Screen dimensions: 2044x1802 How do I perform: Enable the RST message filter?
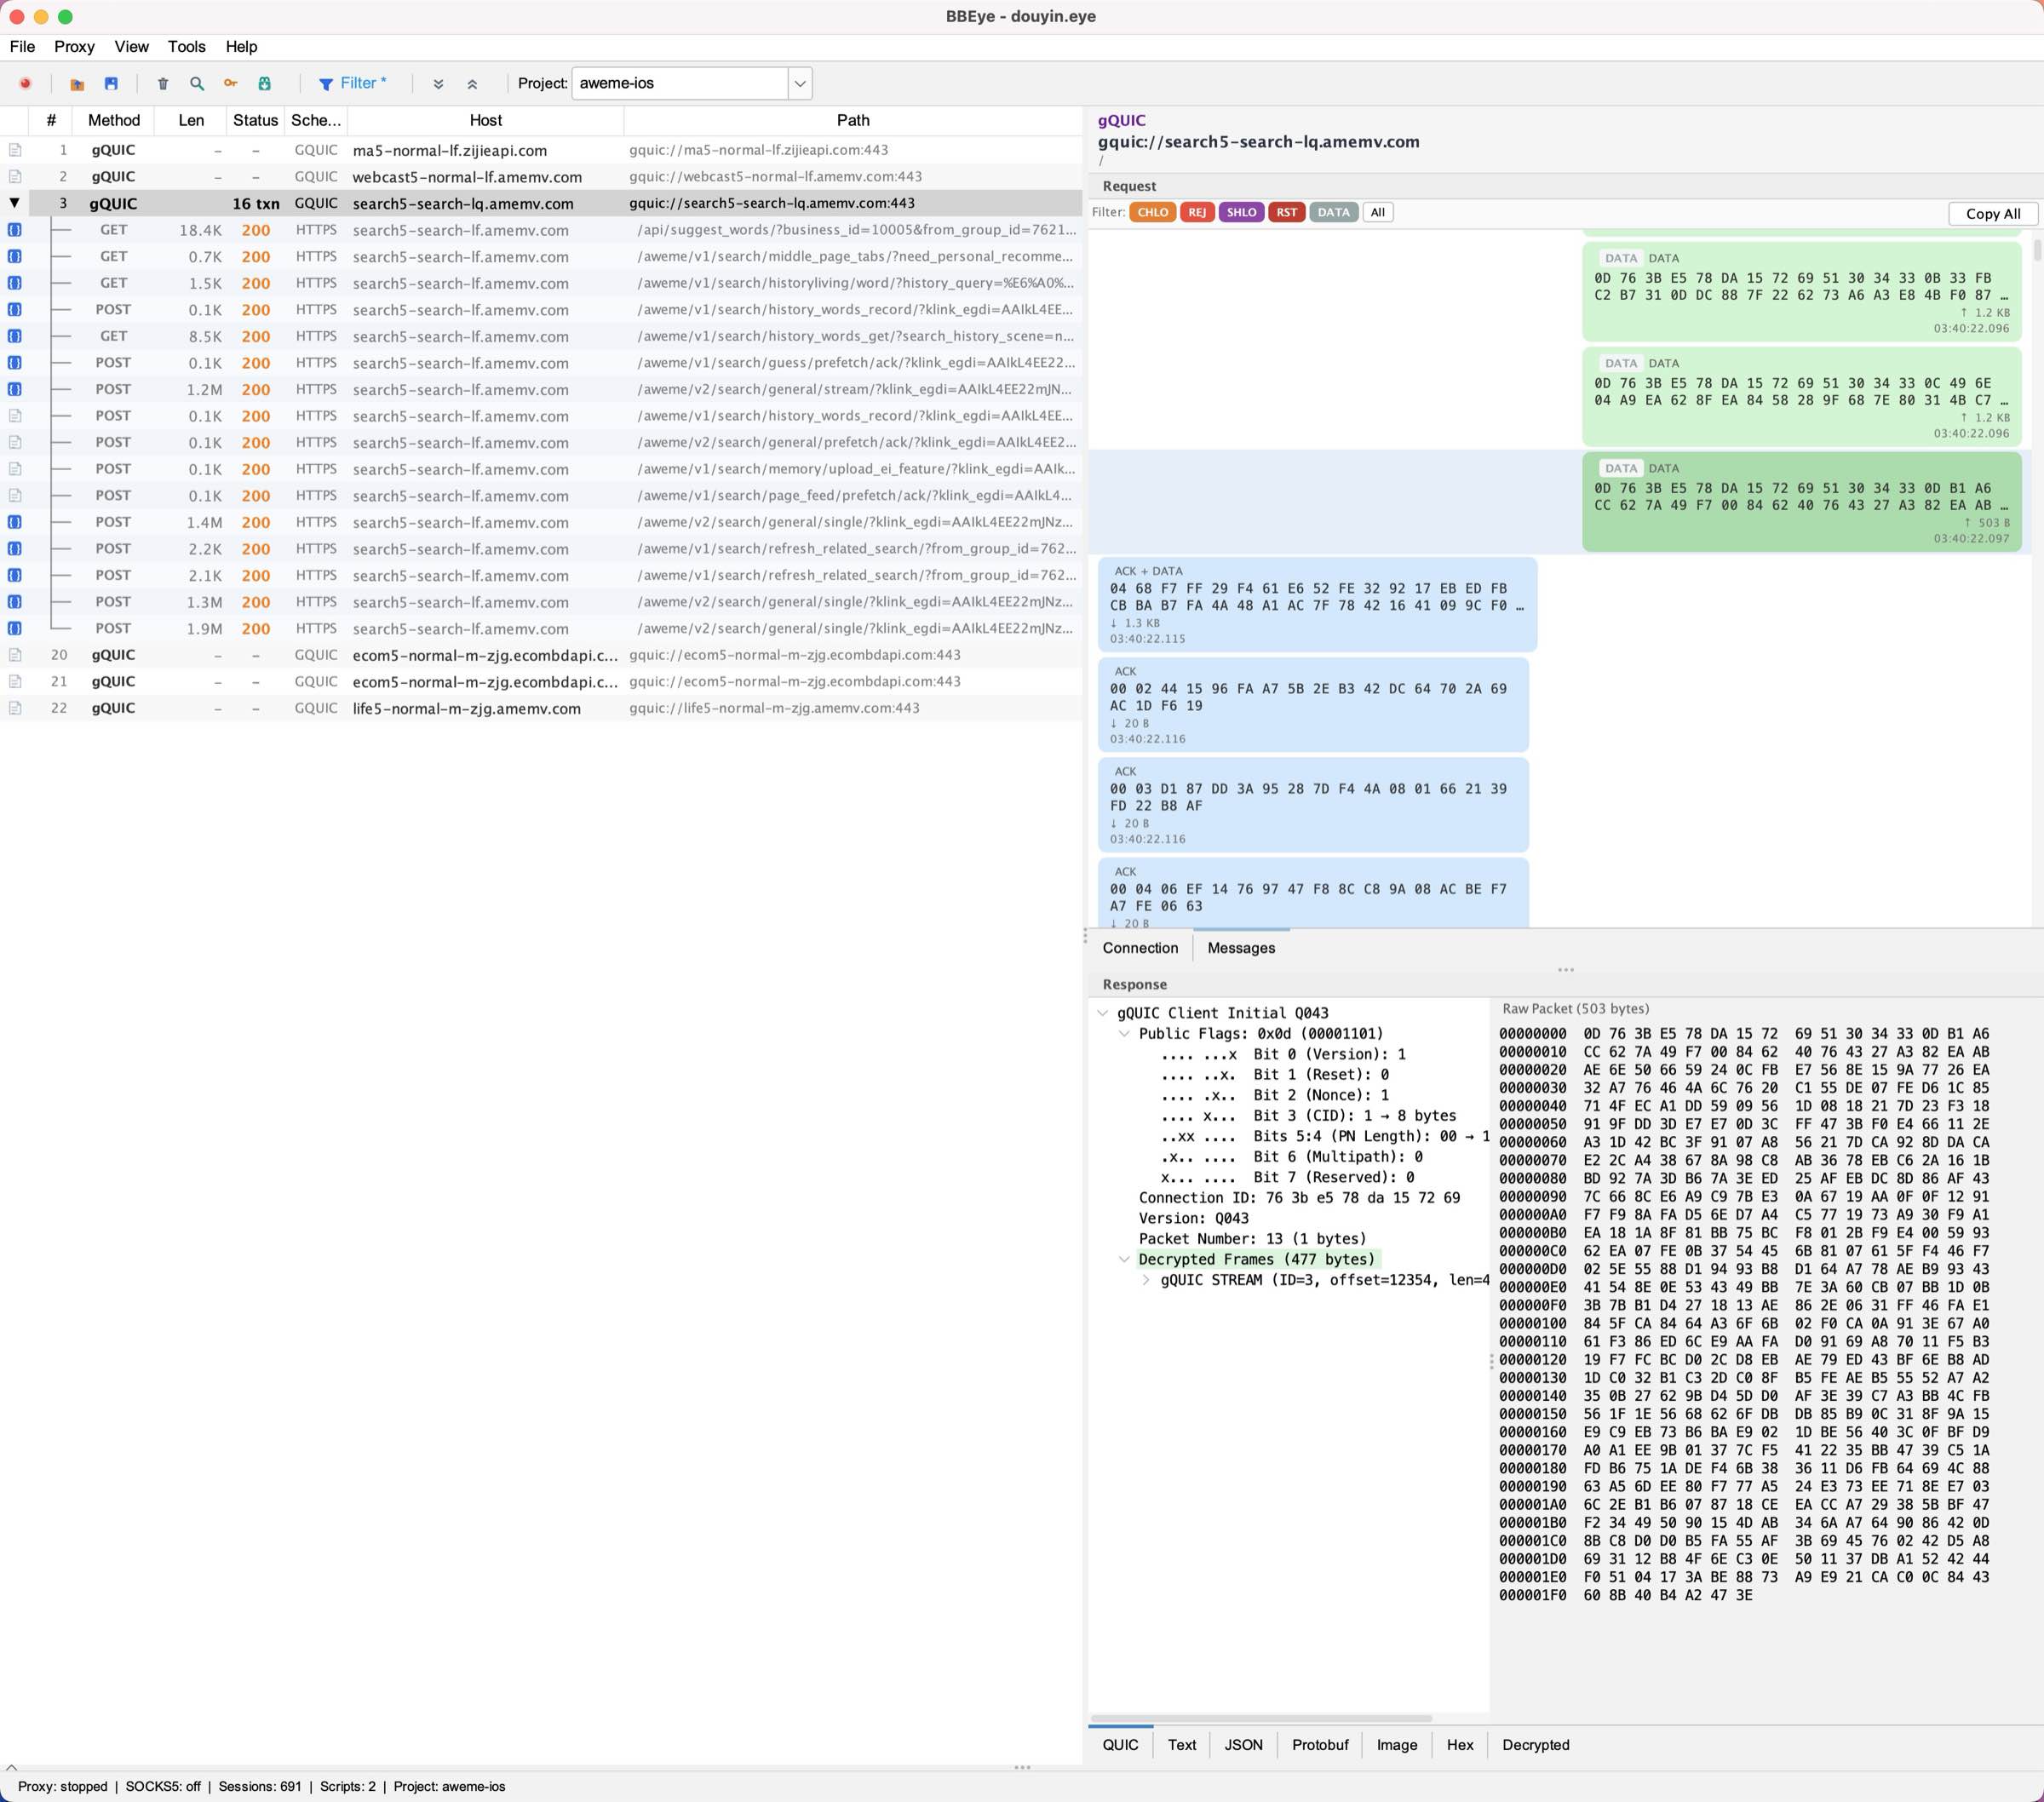(1286, 212)
